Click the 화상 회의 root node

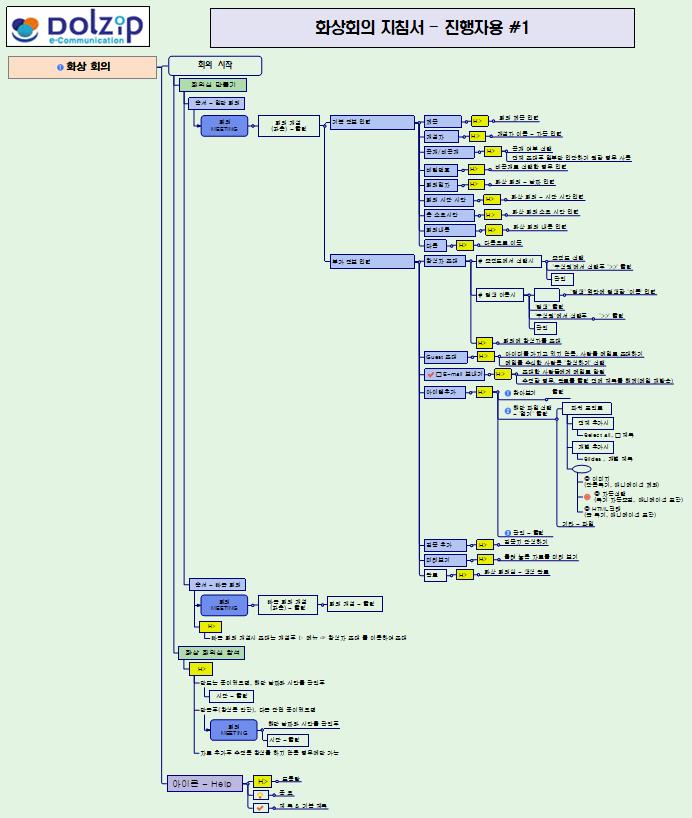(82, 68)
